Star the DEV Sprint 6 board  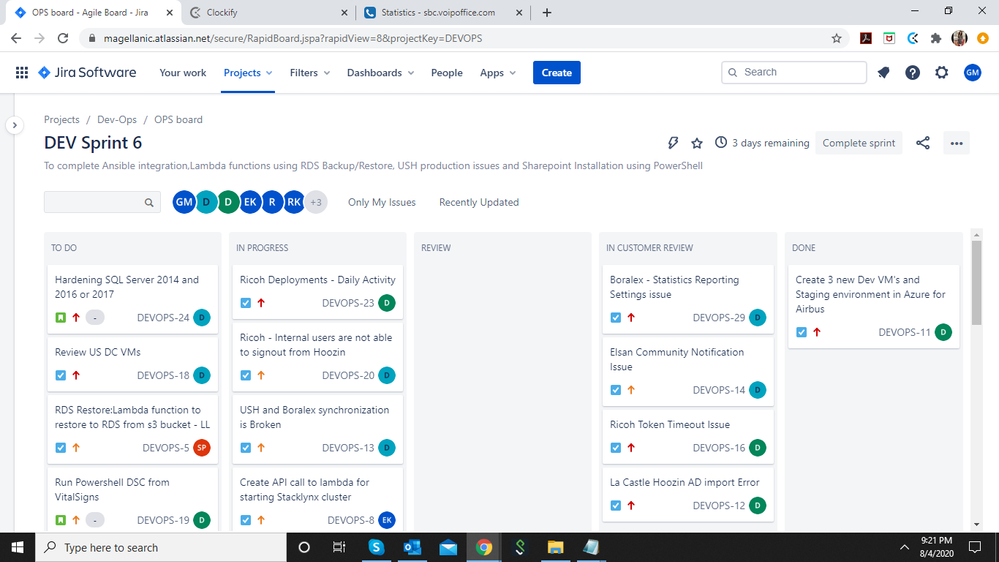tap(697, 143)
